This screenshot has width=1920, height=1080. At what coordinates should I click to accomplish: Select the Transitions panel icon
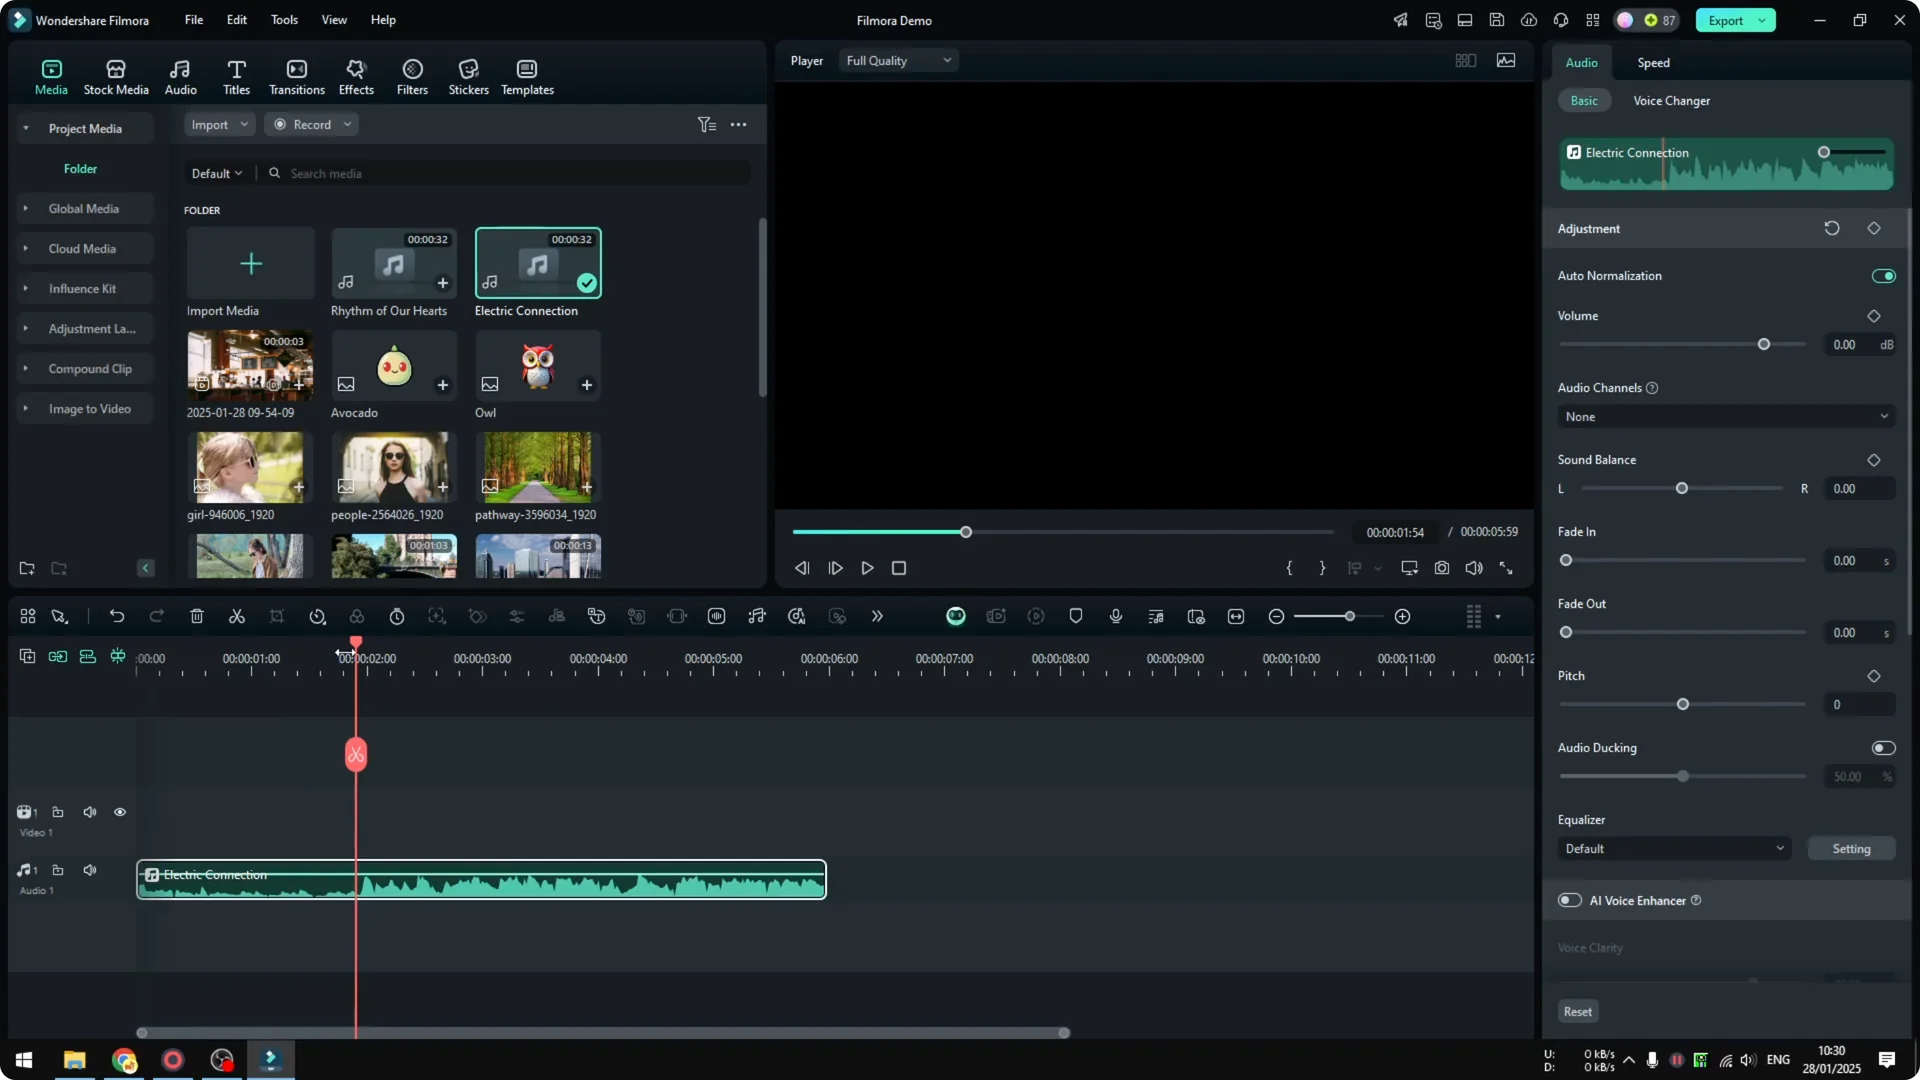pos(296,75)
